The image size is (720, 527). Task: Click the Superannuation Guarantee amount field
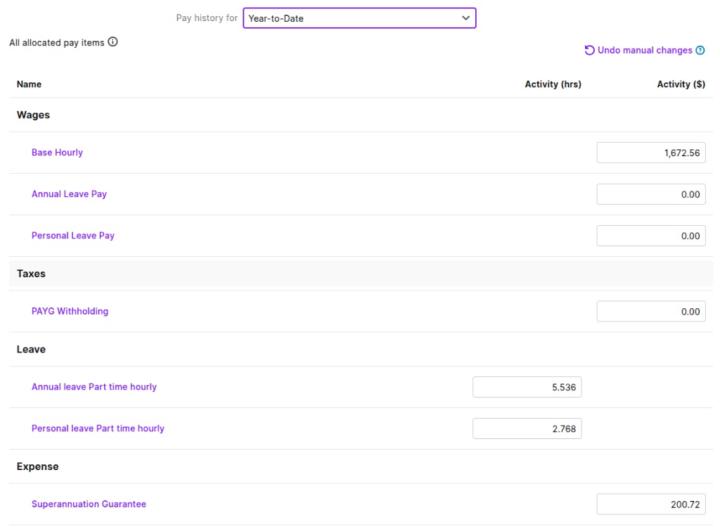coord(651,504)
